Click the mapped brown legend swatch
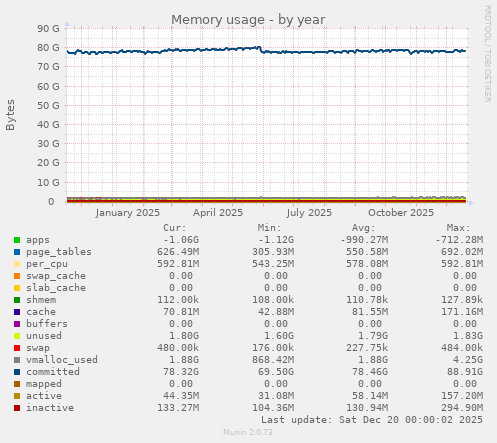 point(17,384)
